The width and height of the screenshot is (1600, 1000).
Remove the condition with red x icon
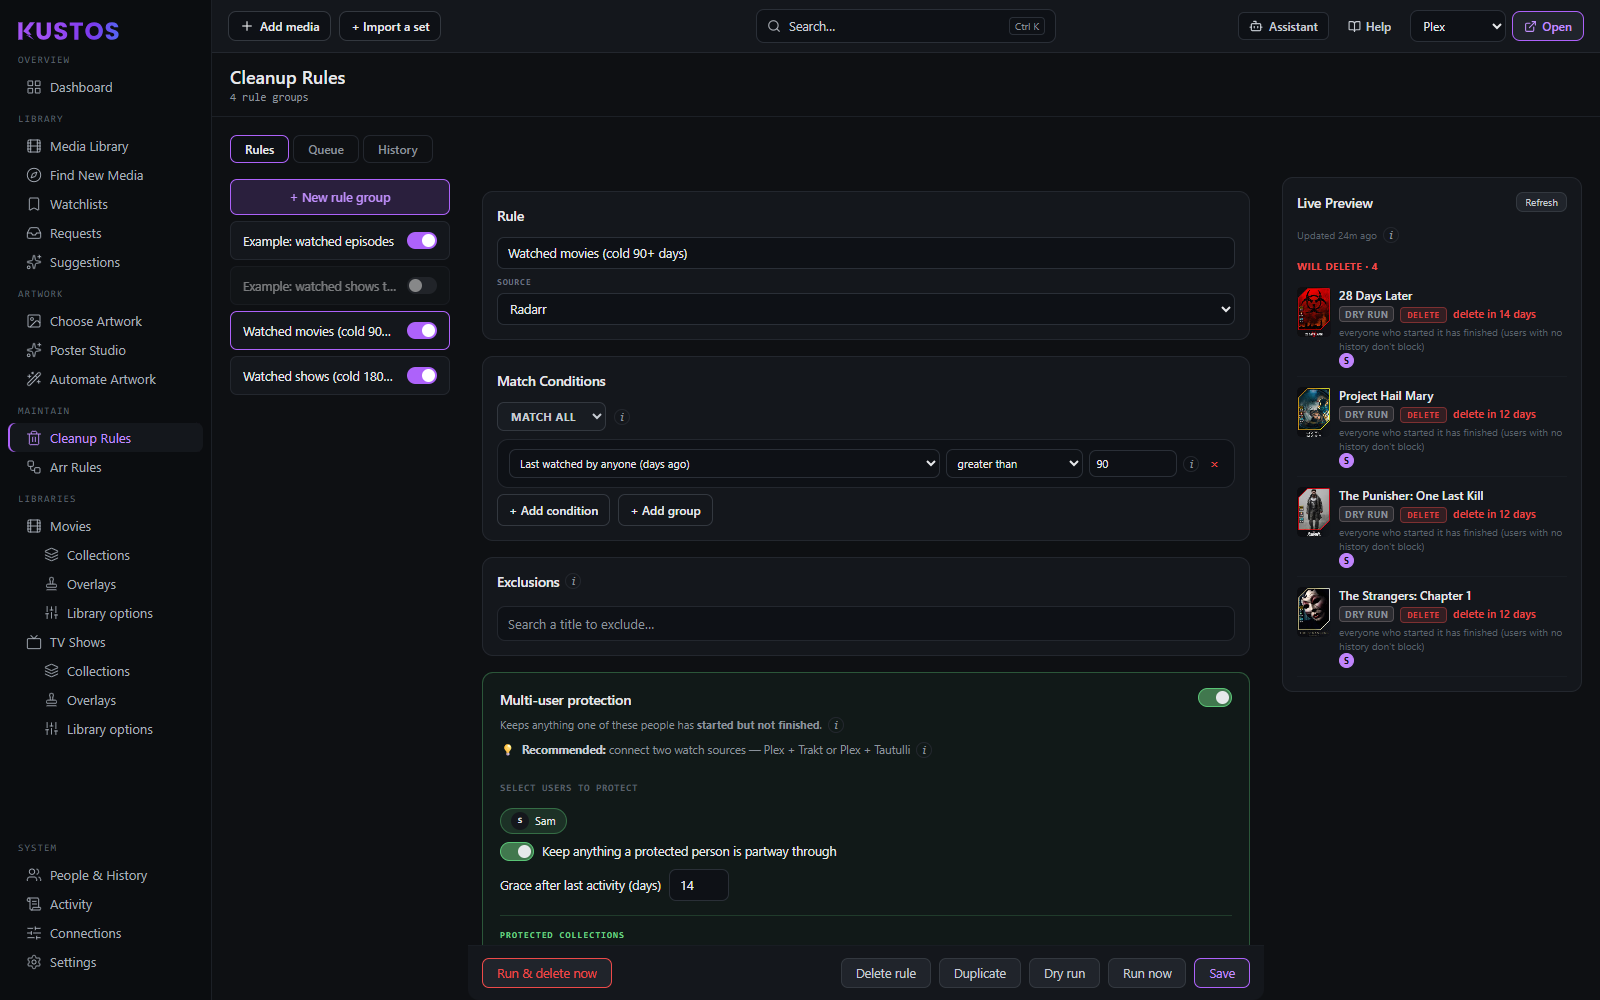tap(1214, 464)
